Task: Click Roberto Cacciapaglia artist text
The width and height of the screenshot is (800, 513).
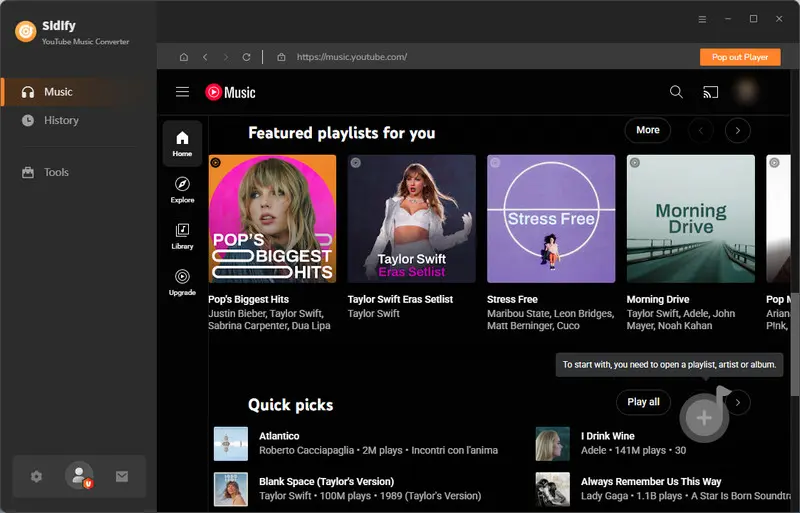Action: (306, 450)
